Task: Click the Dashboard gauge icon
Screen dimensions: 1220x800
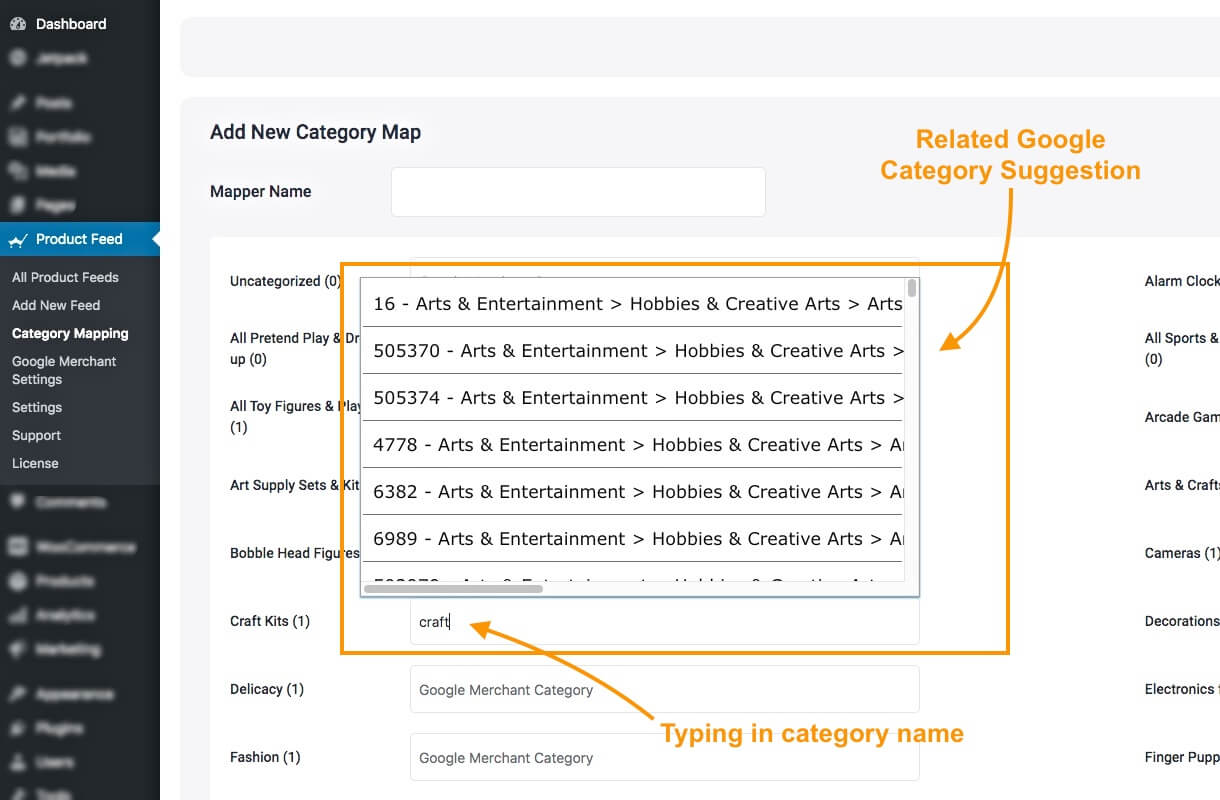Action: [x=18, y=23]
